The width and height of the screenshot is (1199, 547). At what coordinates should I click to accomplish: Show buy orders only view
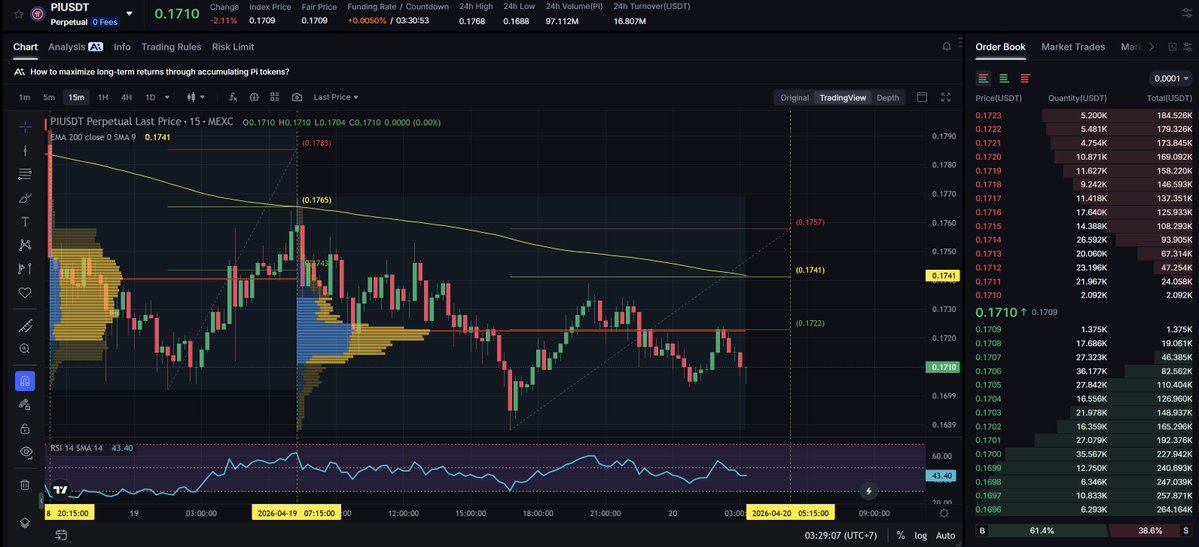1004,78
